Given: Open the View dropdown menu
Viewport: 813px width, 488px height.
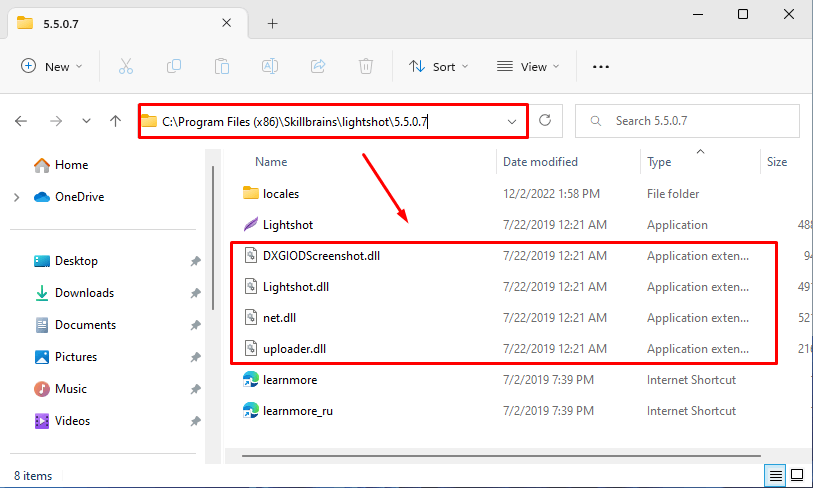Looking at the screenshot, I should click(x=528, y=66).
